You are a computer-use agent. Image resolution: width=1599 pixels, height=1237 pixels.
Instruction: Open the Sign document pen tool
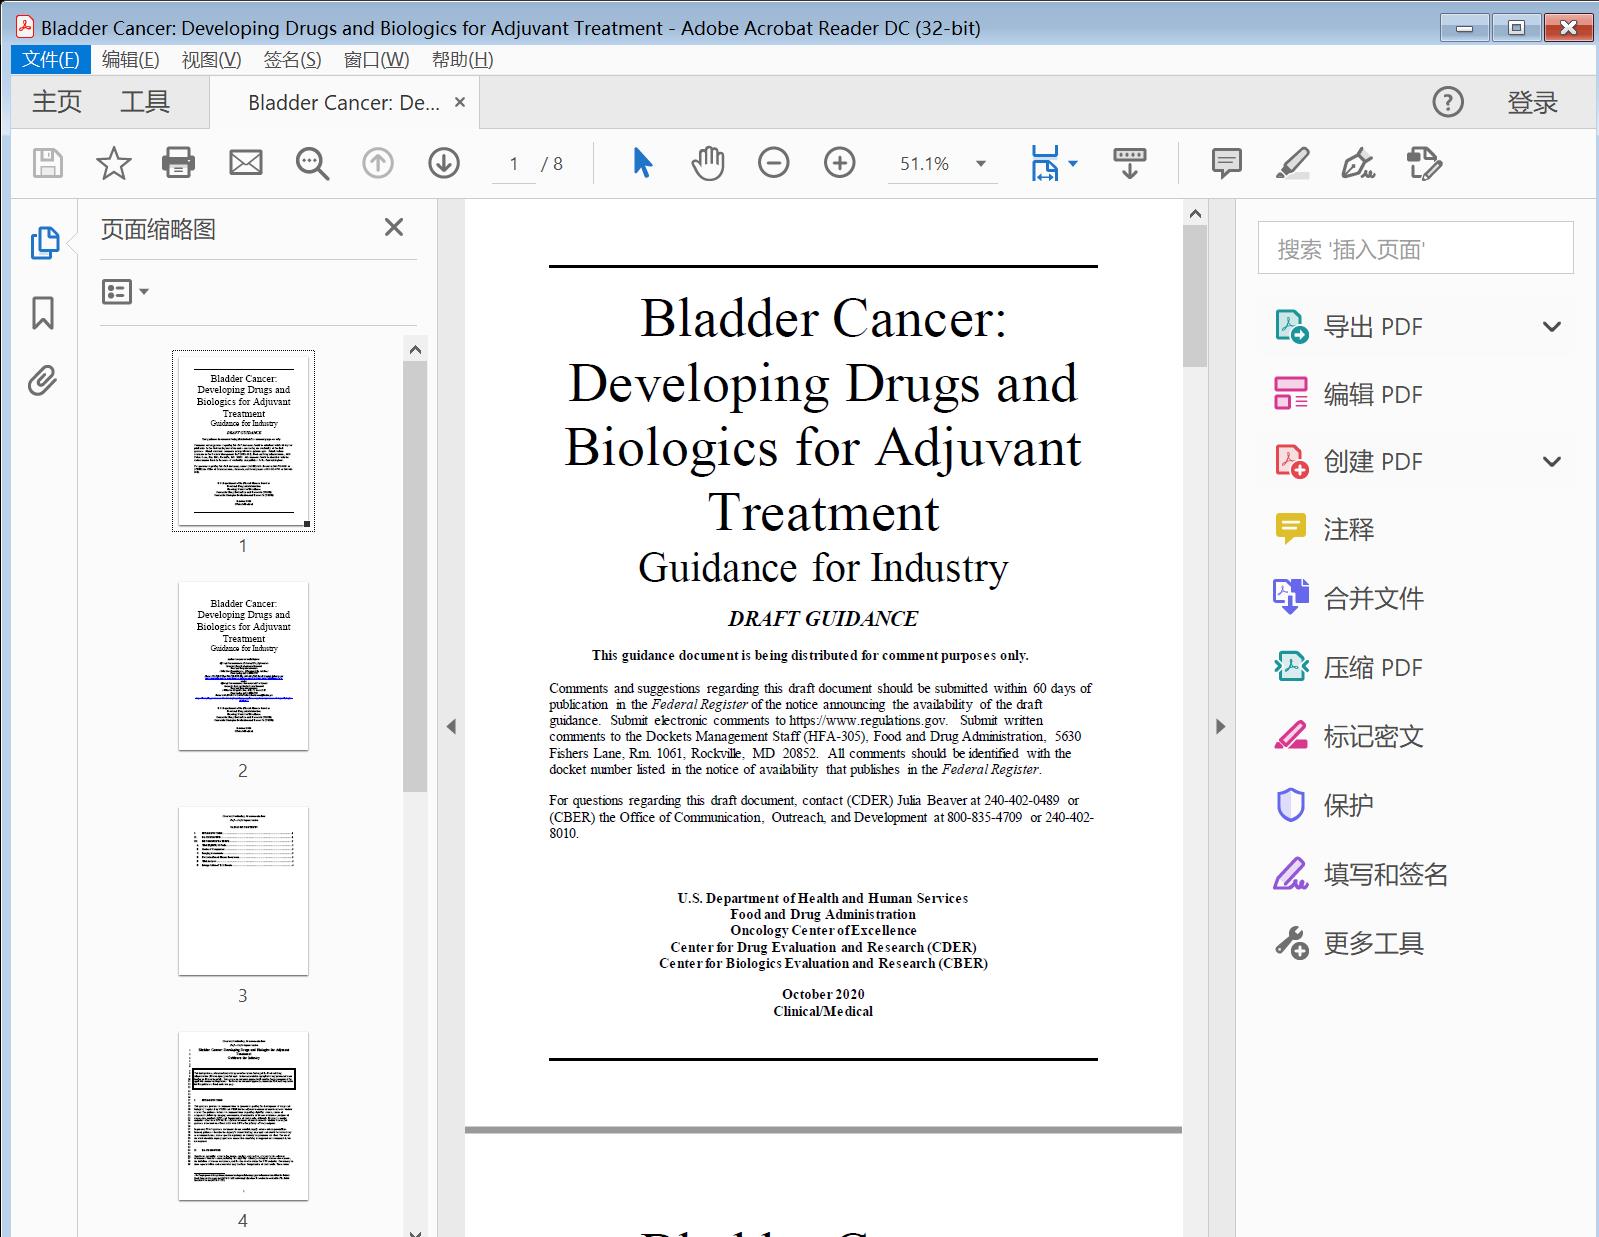coord(1358,163)
